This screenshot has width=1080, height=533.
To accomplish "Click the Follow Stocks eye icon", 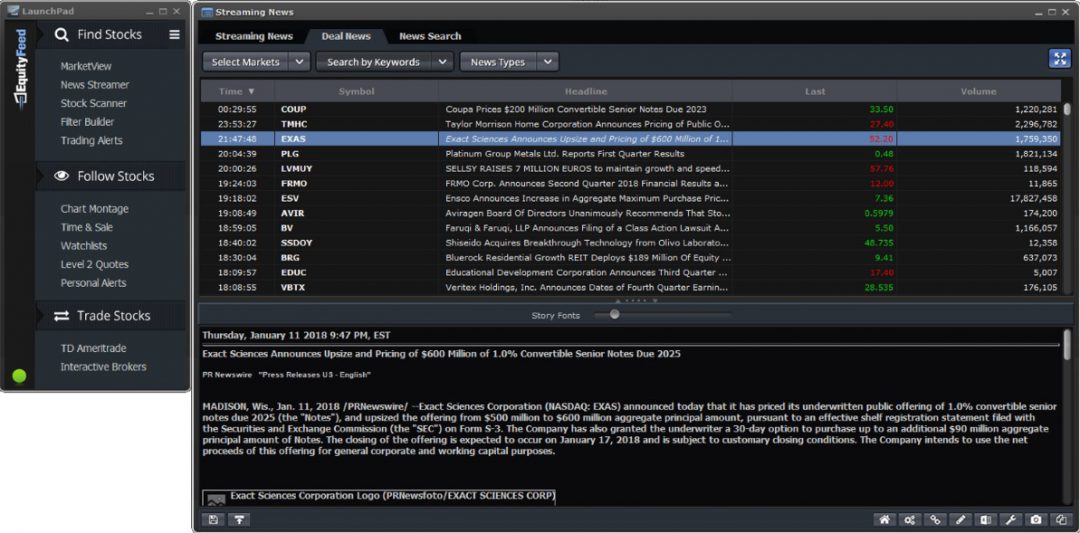I will pos(62,176).
